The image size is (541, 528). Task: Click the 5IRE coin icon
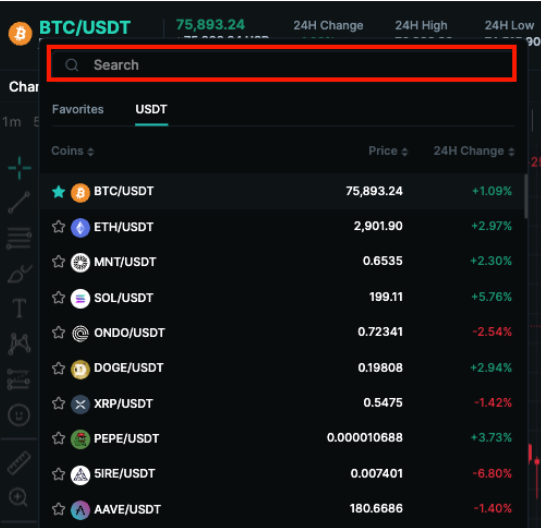point(80,475)
